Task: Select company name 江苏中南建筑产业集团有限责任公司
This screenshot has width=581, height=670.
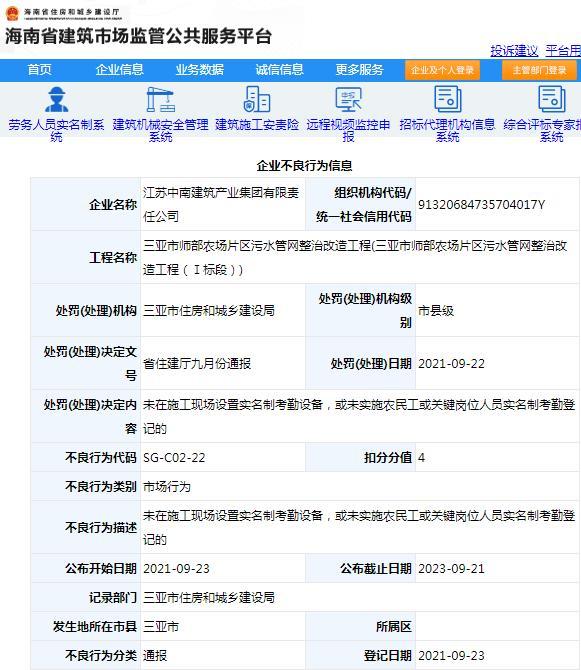Action: (221, 205)
